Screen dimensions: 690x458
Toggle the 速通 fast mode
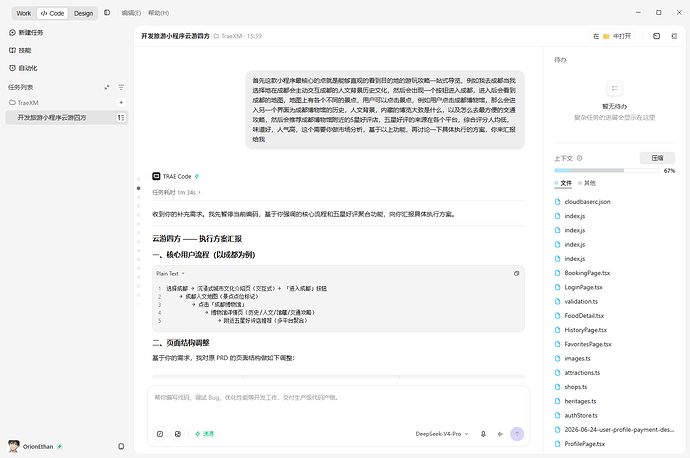[204, 434]
